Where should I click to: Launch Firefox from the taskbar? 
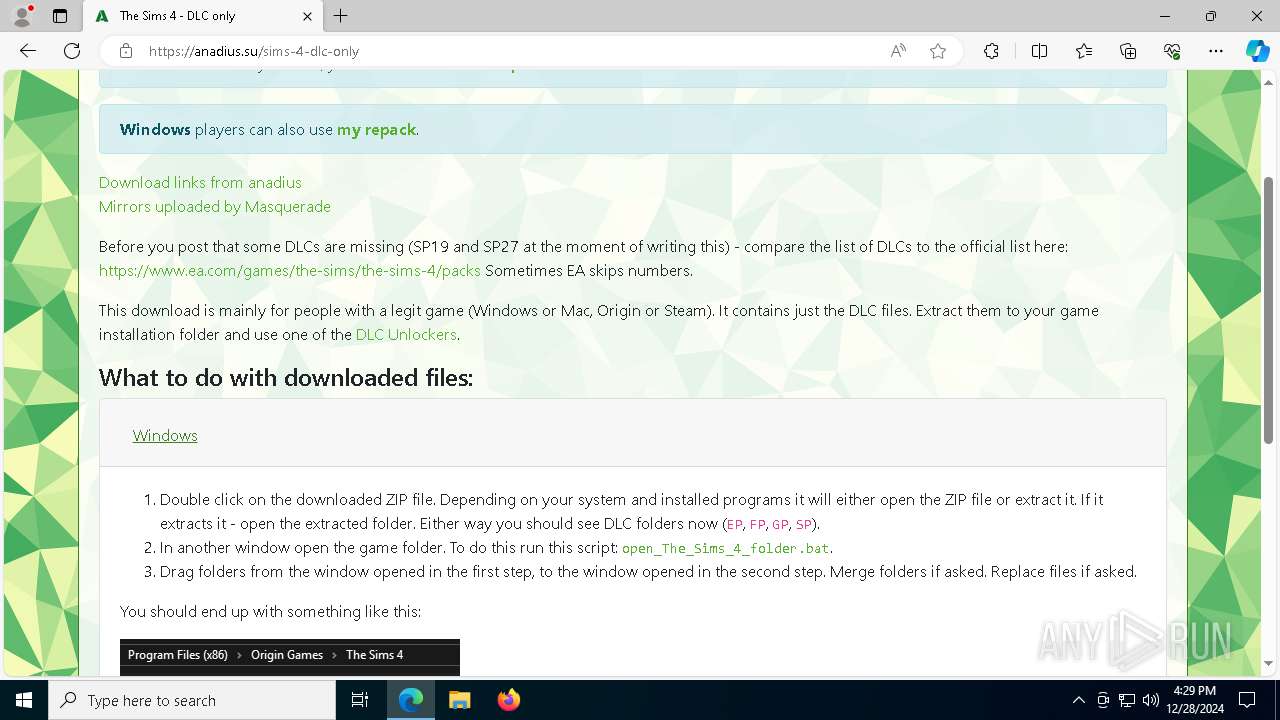click(x=508, y=700)
